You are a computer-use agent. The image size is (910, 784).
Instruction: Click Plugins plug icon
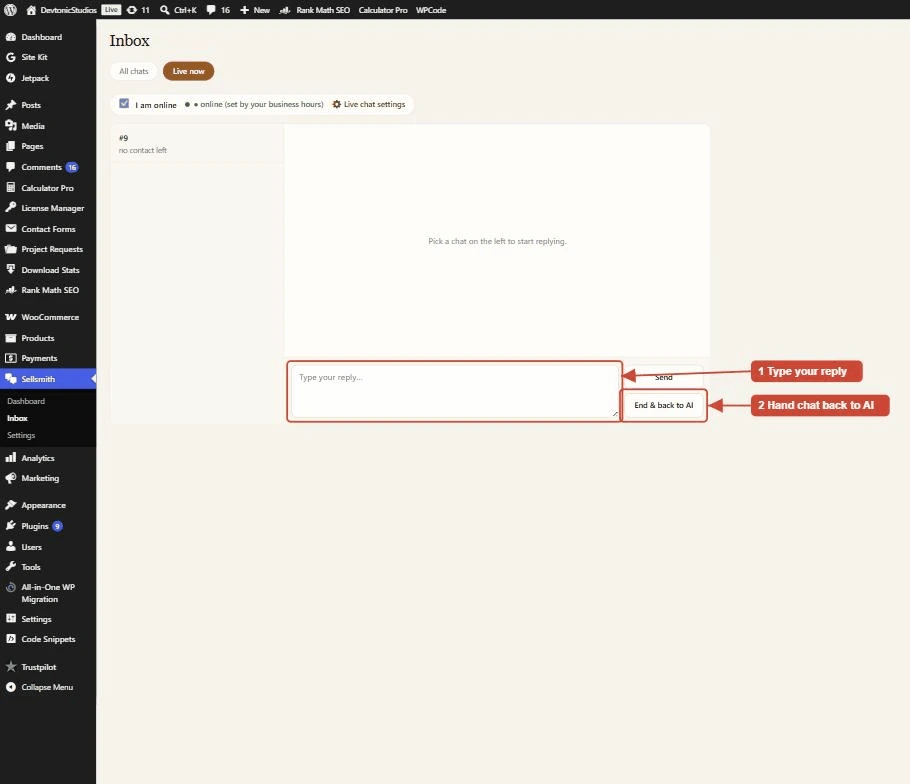click(10, 526)
